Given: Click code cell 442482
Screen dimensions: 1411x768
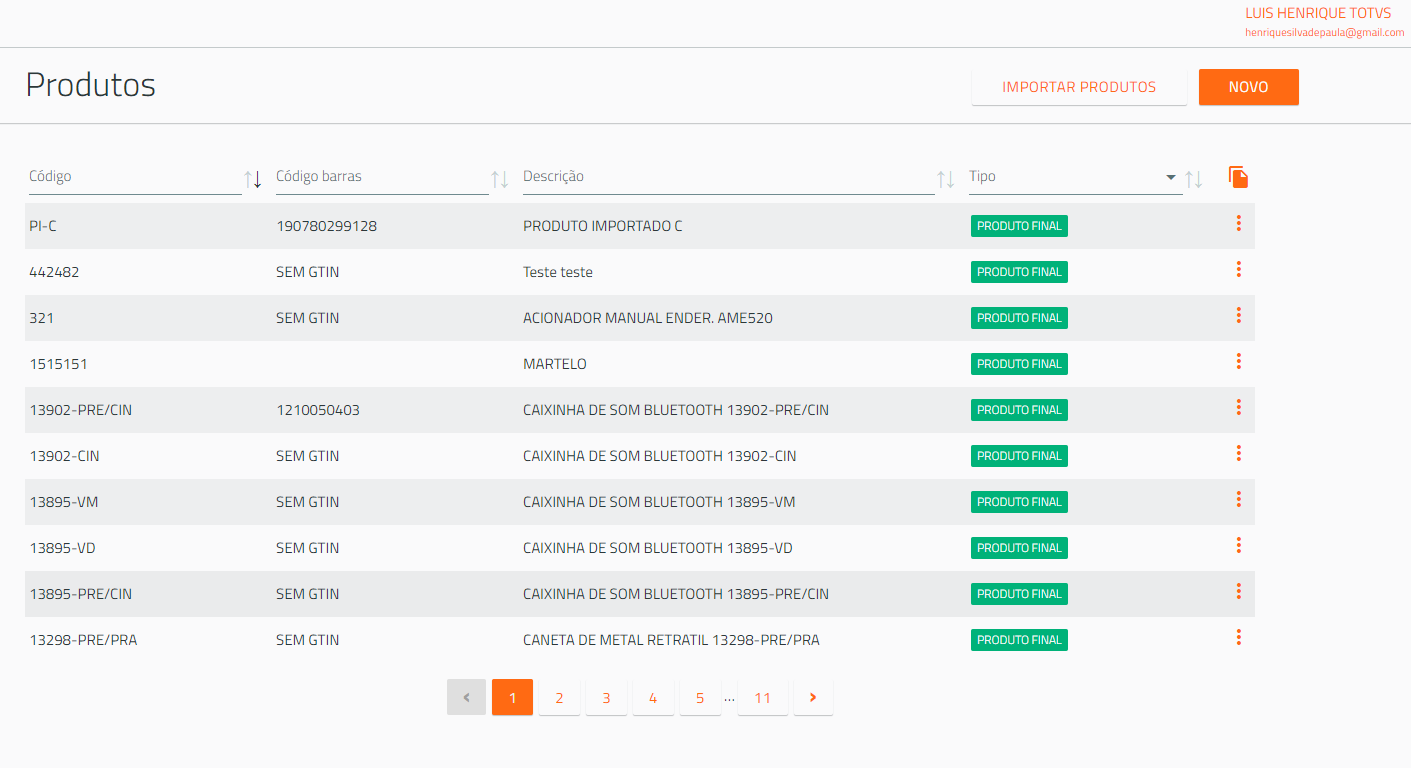Looking at the screenshot, I should [x=54, y=272].
